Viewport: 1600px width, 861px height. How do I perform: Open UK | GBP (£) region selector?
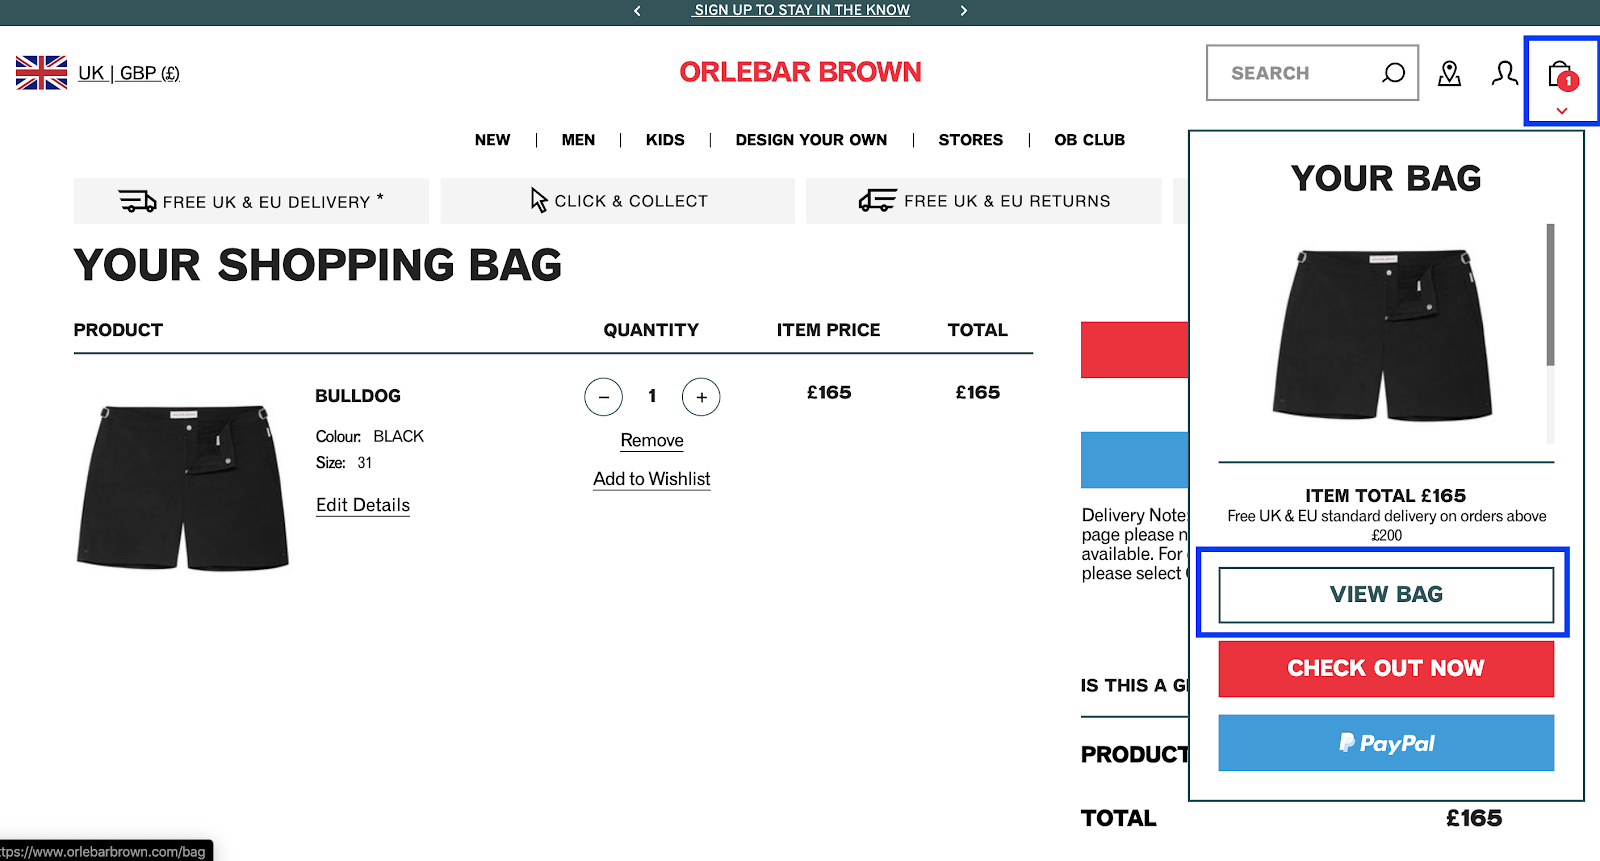tap(129, 73)
